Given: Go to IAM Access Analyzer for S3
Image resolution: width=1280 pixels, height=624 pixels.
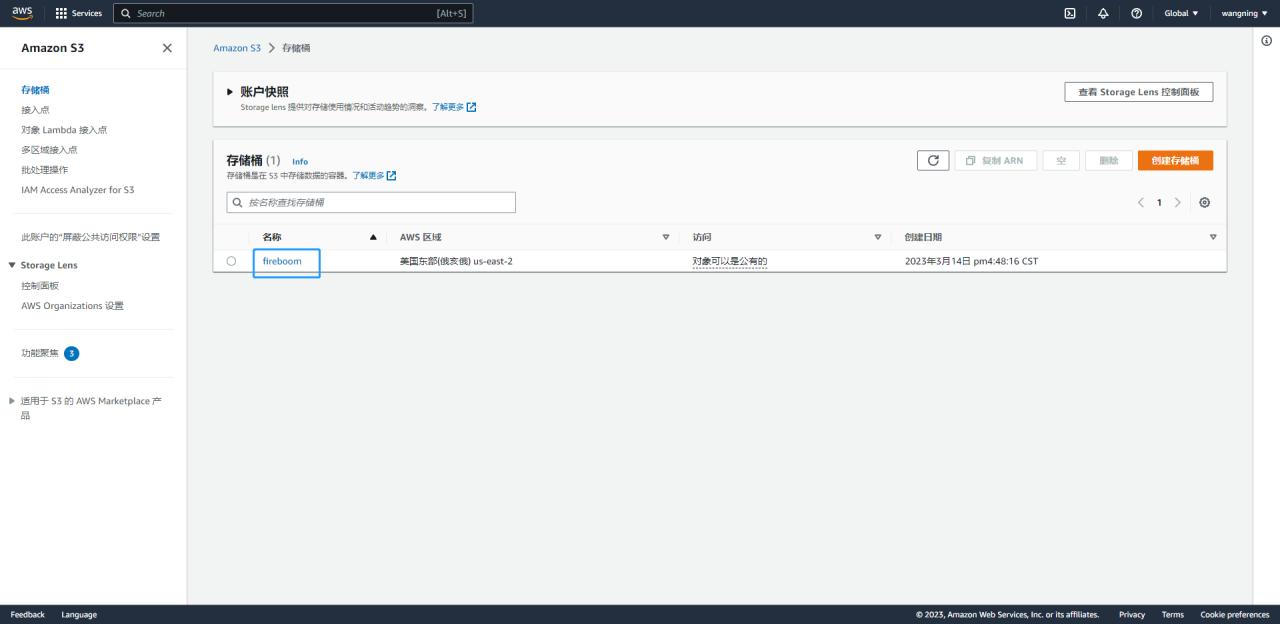Looking at the screenshot, I should coord(77,190).
